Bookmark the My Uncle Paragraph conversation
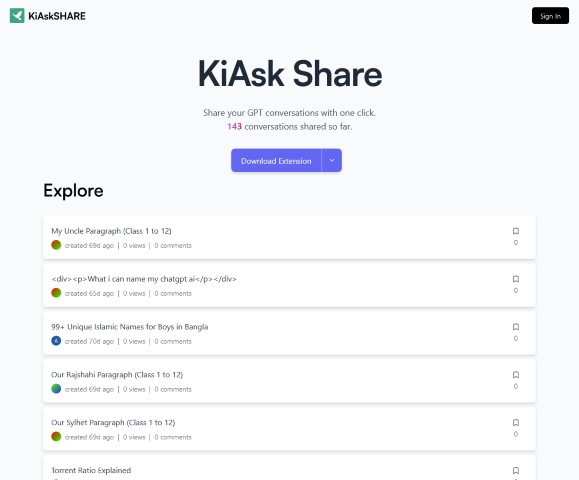This screenshot has height=480, width=579. pyautogui.click(x=516, y=231)
